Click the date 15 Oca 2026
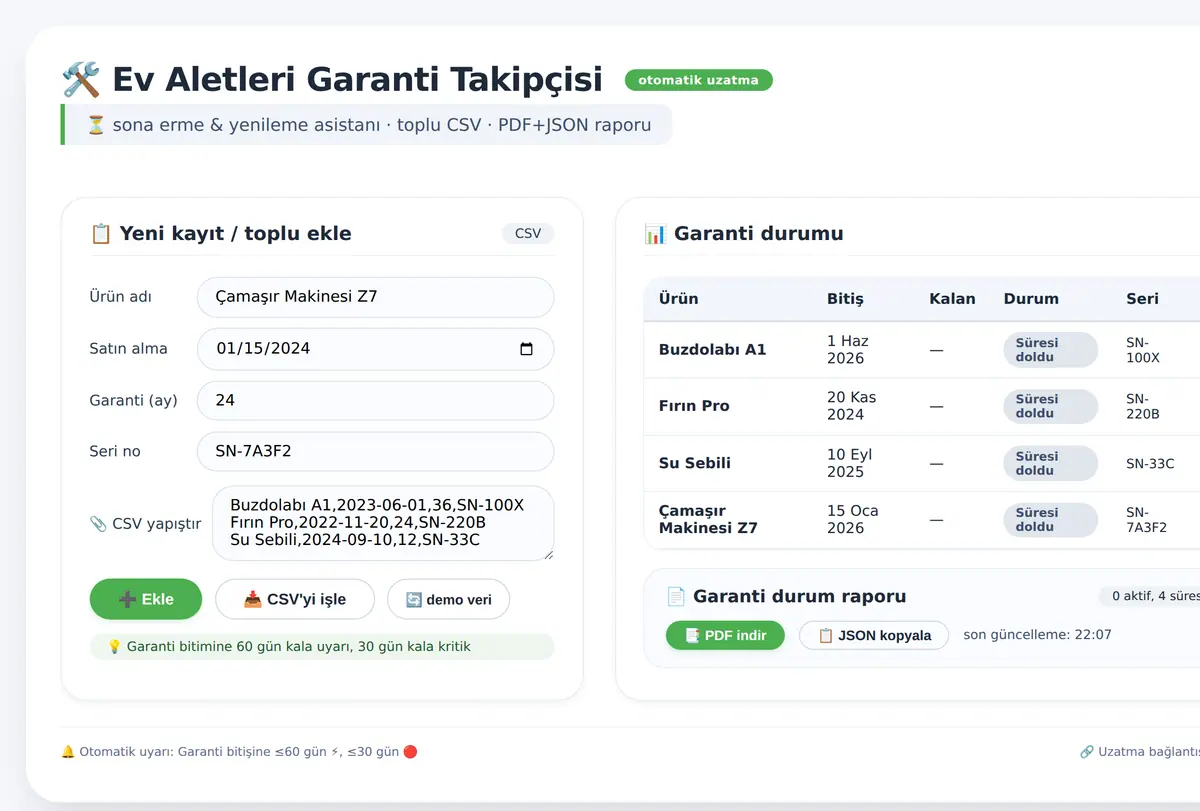Viewport: 1200px width, 811px height. click(x=853, y=519)
